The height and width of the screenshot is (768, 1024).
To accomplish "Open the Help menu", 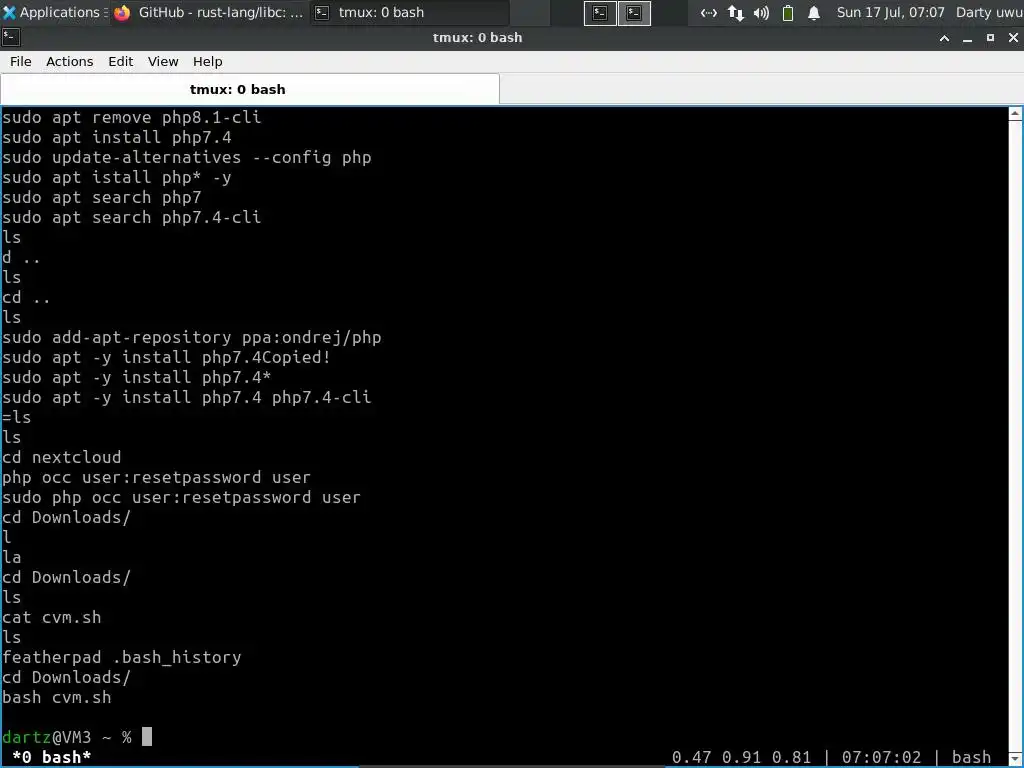I will point(207,61).
